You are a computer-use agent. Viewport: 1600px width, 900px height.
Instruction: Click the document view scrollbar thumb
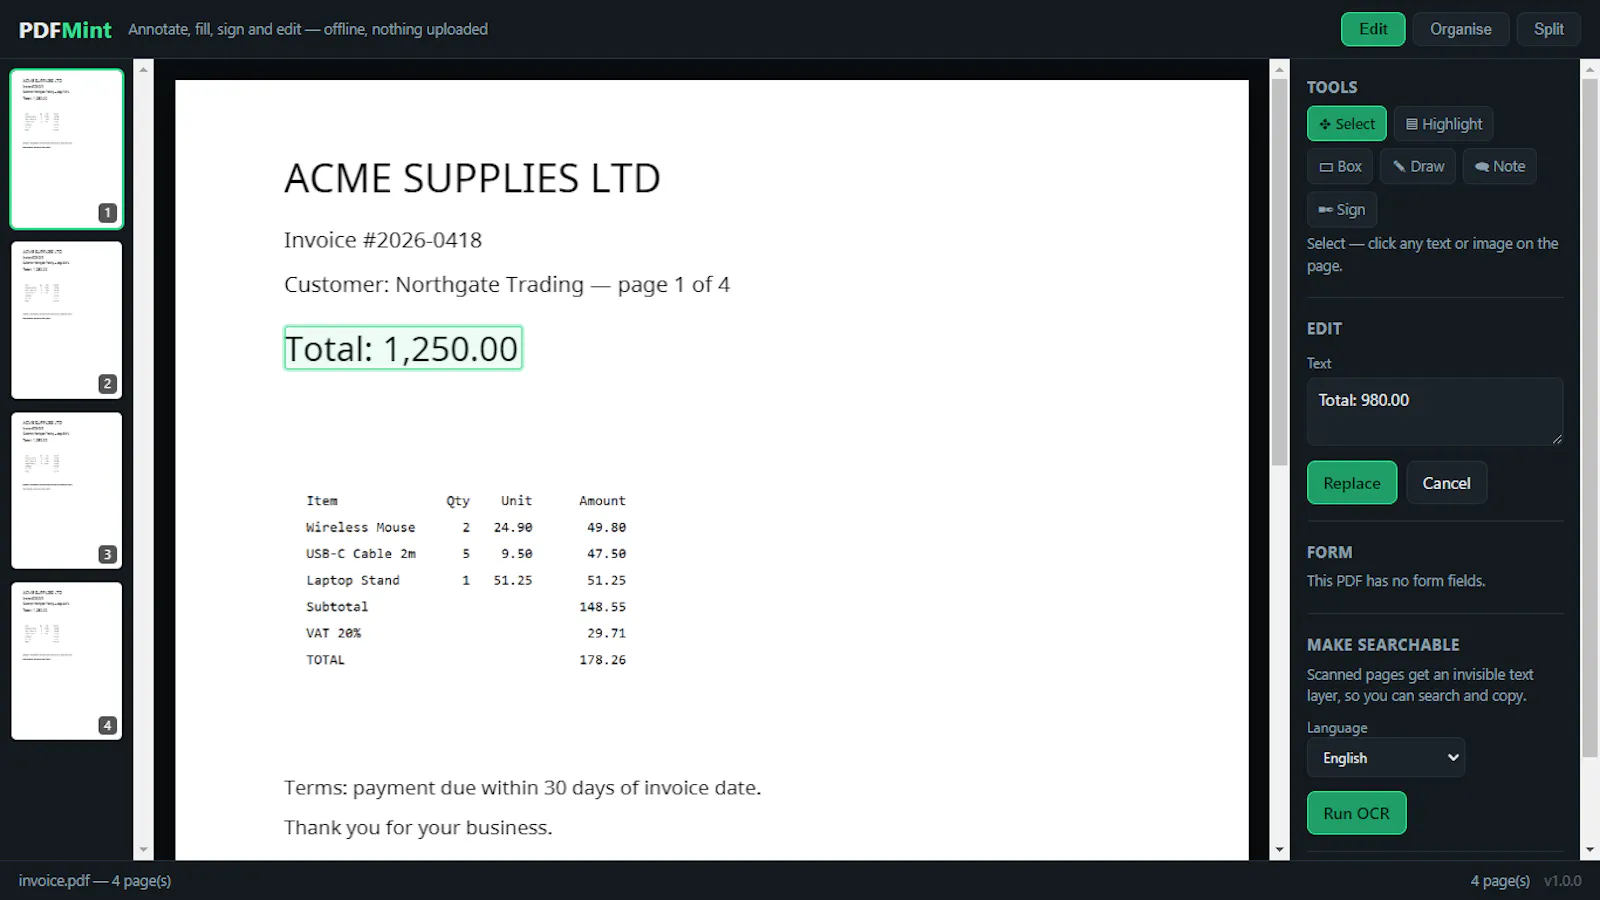(x=1279, y=271)
